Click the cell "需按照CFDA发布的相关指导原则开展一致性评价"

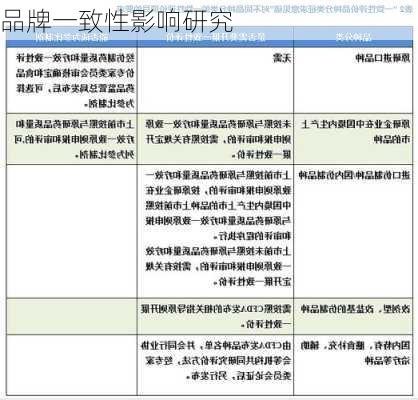pos(216,317)
